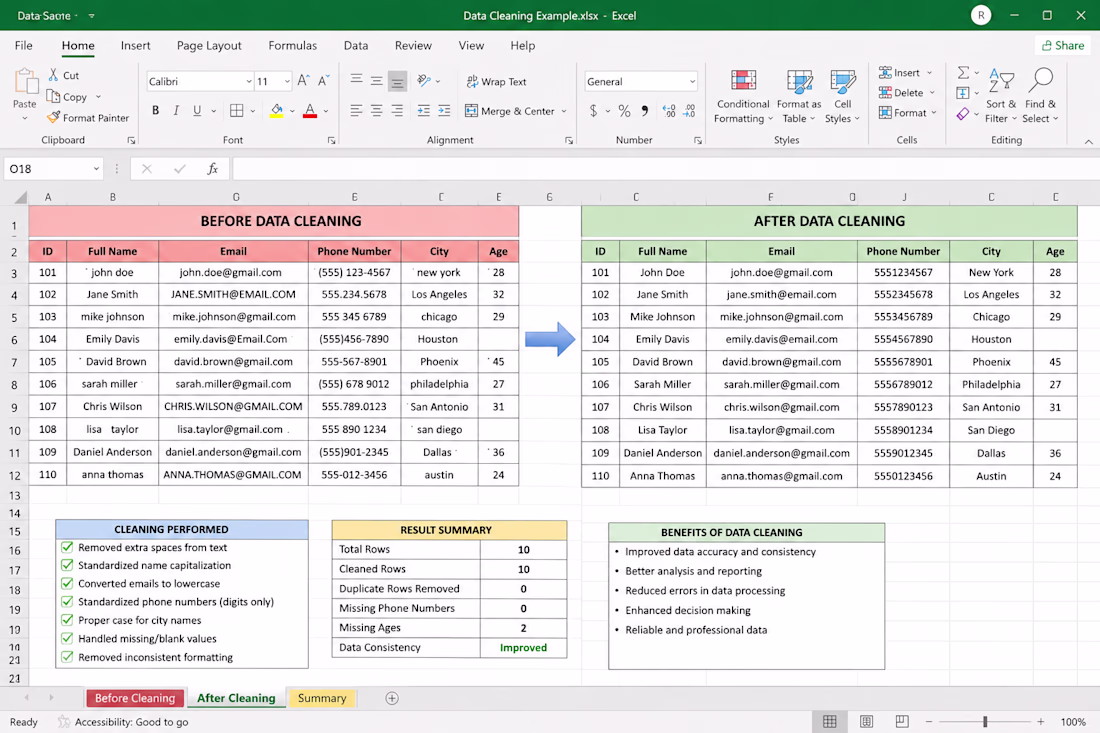Open the Font Color dropdown arrow
1100x733 pixels.
(x=326, y=111)
